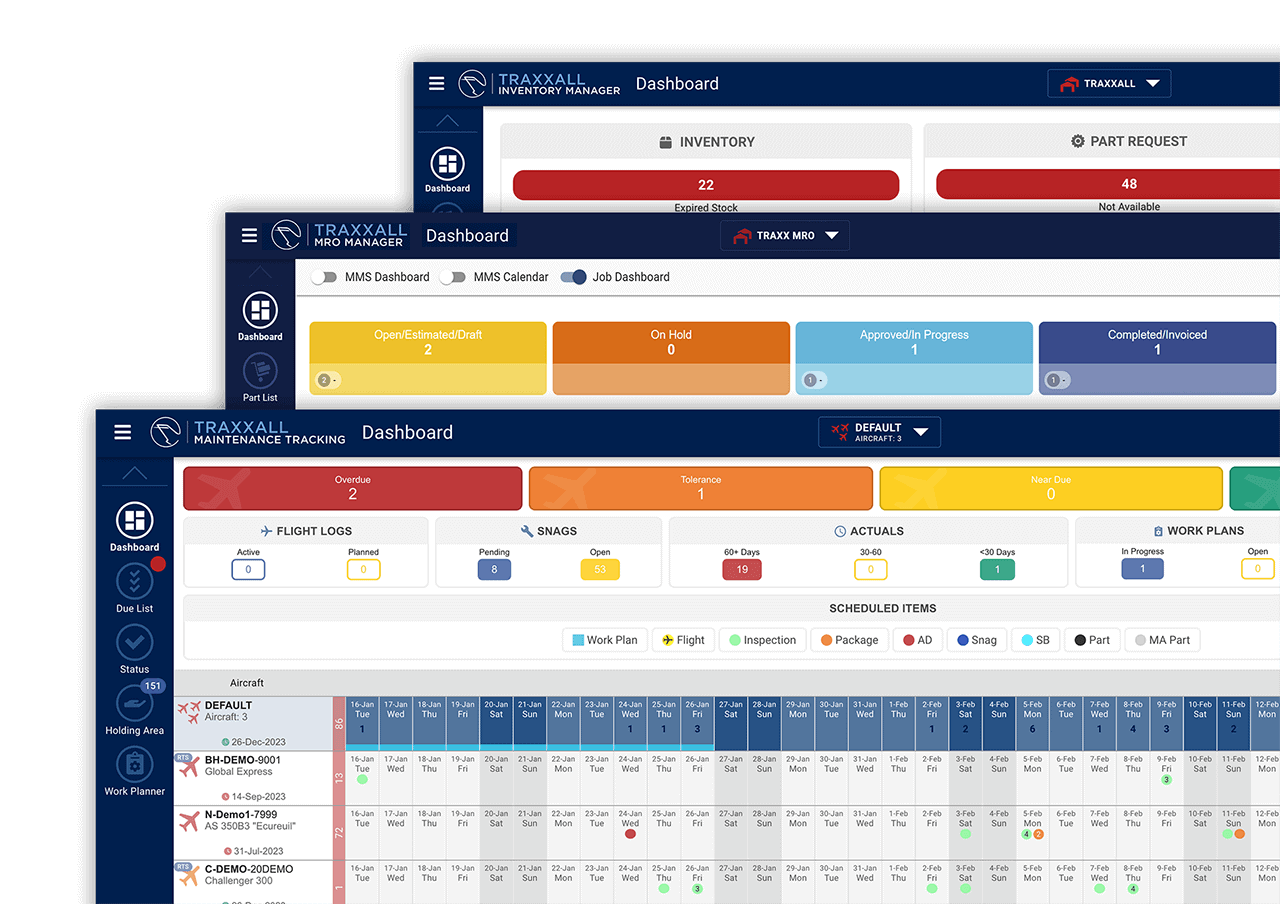Toggle MMS Calendar switch
Viewport: 1280px width, 904px height.
pos(453,277)
